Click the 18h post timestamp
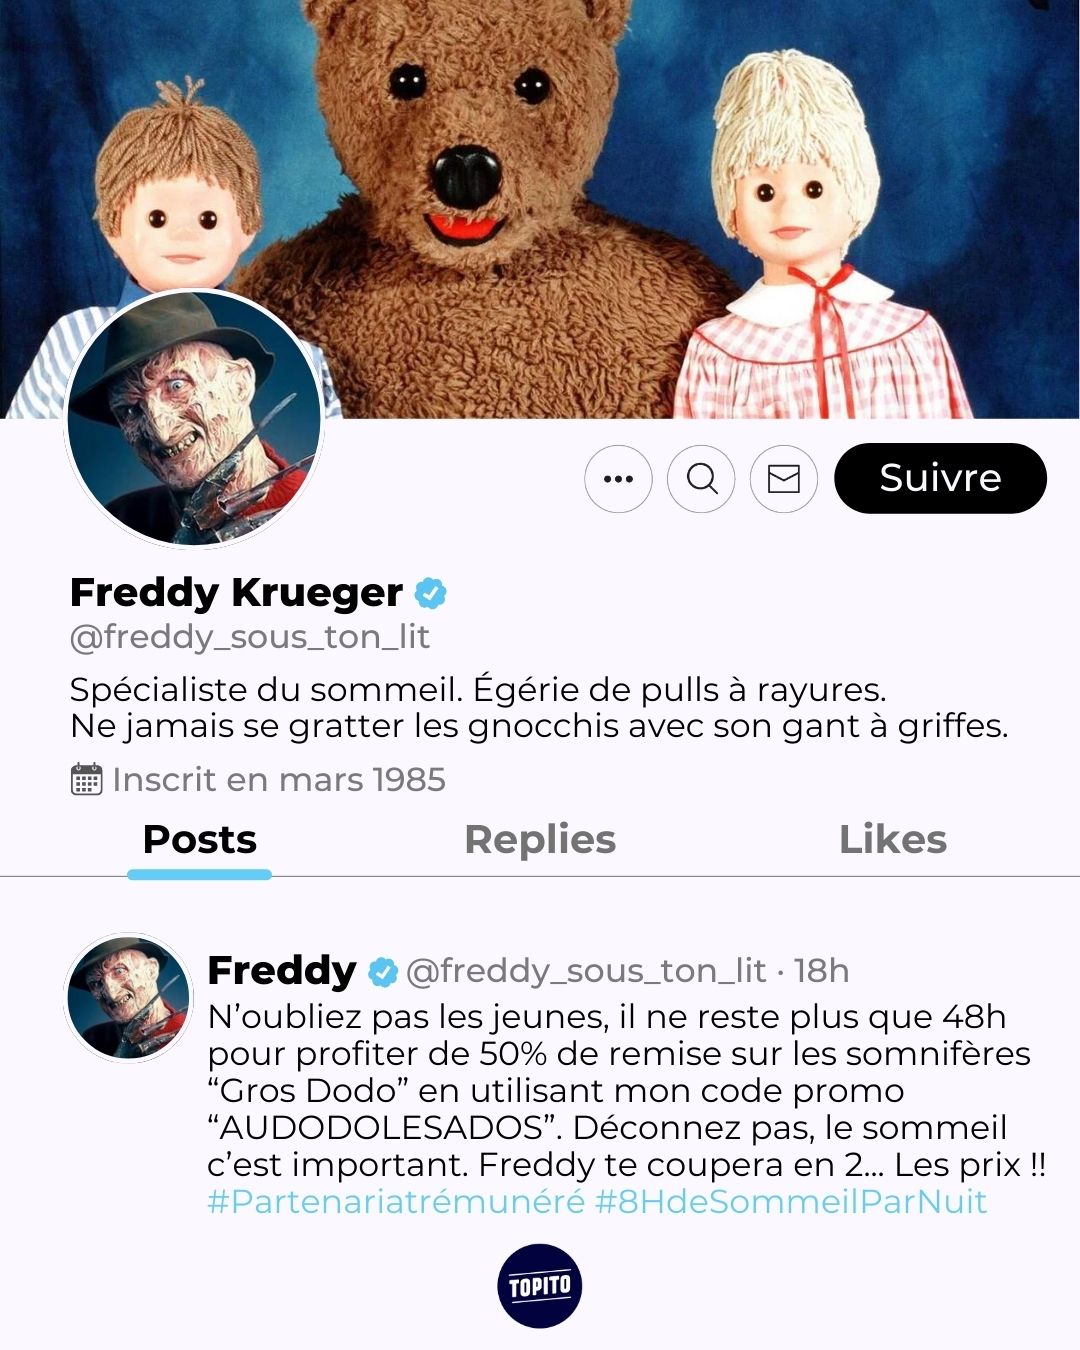Screen dimensions: 1080x1350 coord(821,971)
